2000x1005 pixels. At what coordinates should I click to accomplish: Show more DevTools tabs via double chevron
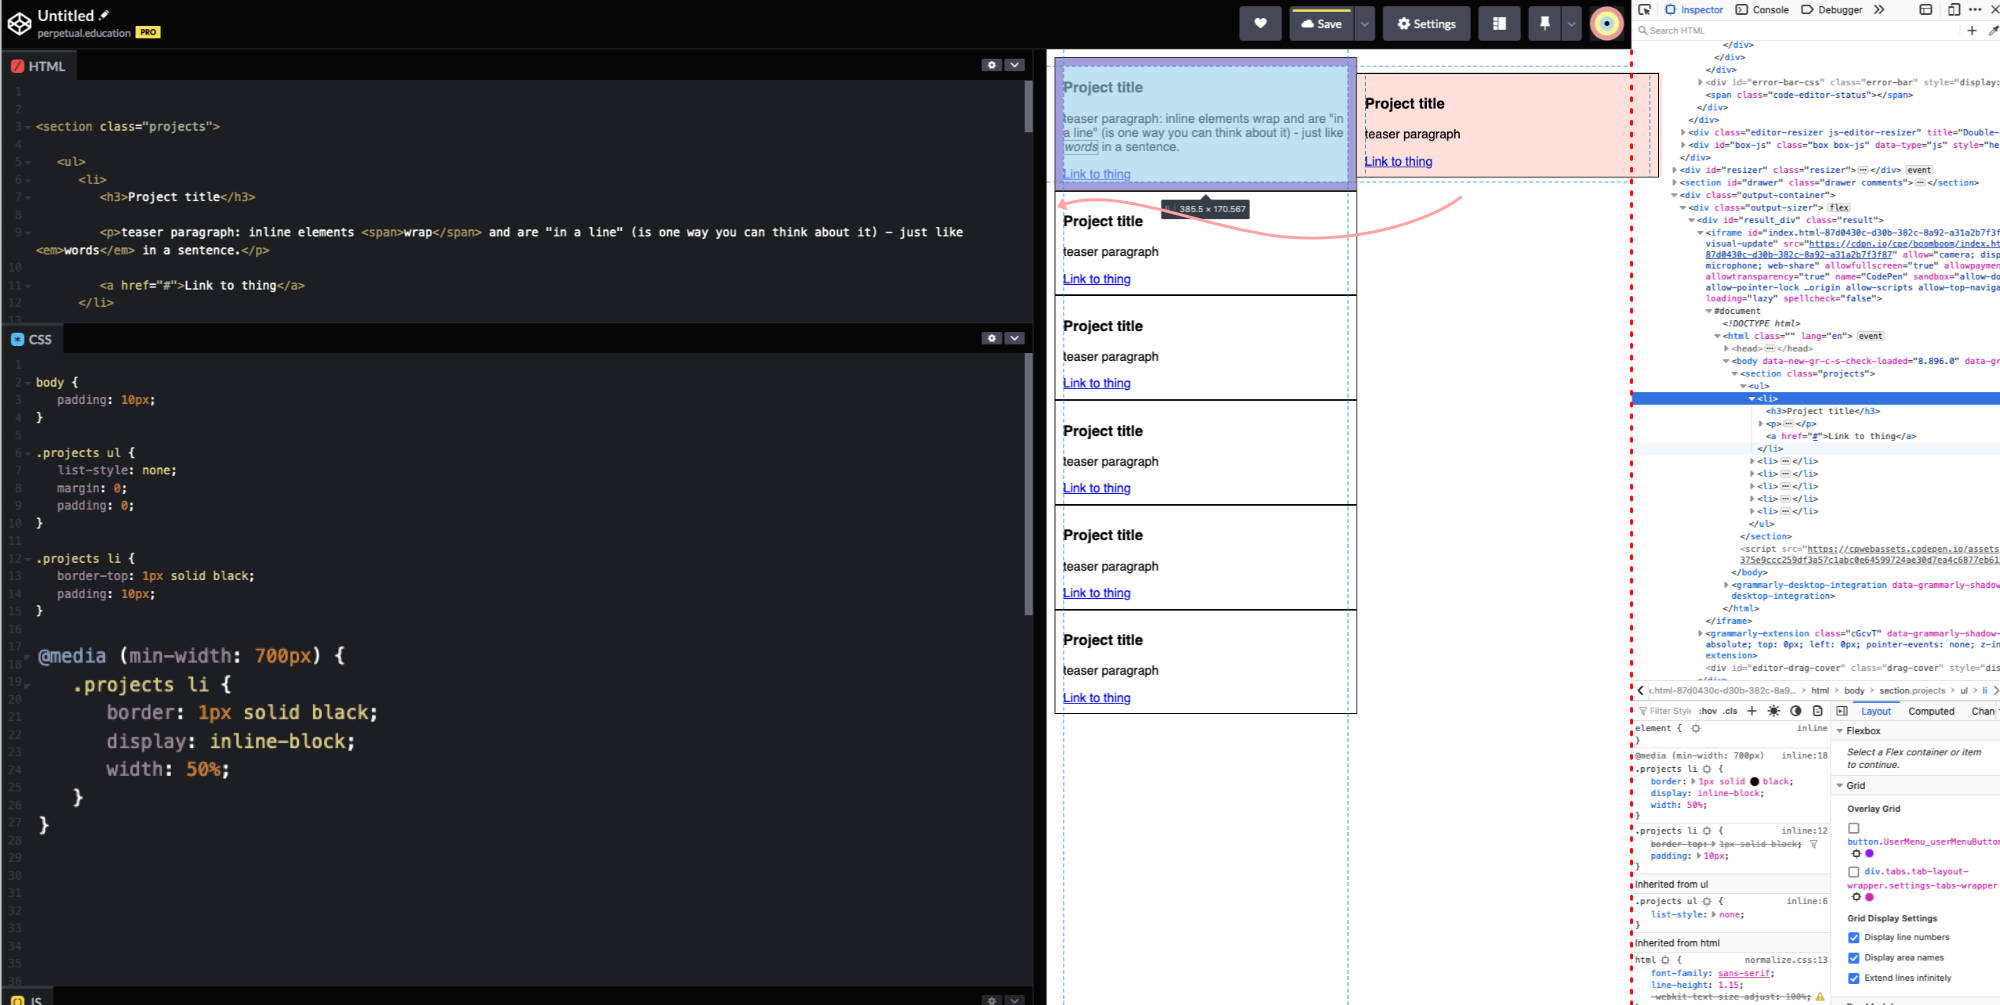[x=1879, y=10]
